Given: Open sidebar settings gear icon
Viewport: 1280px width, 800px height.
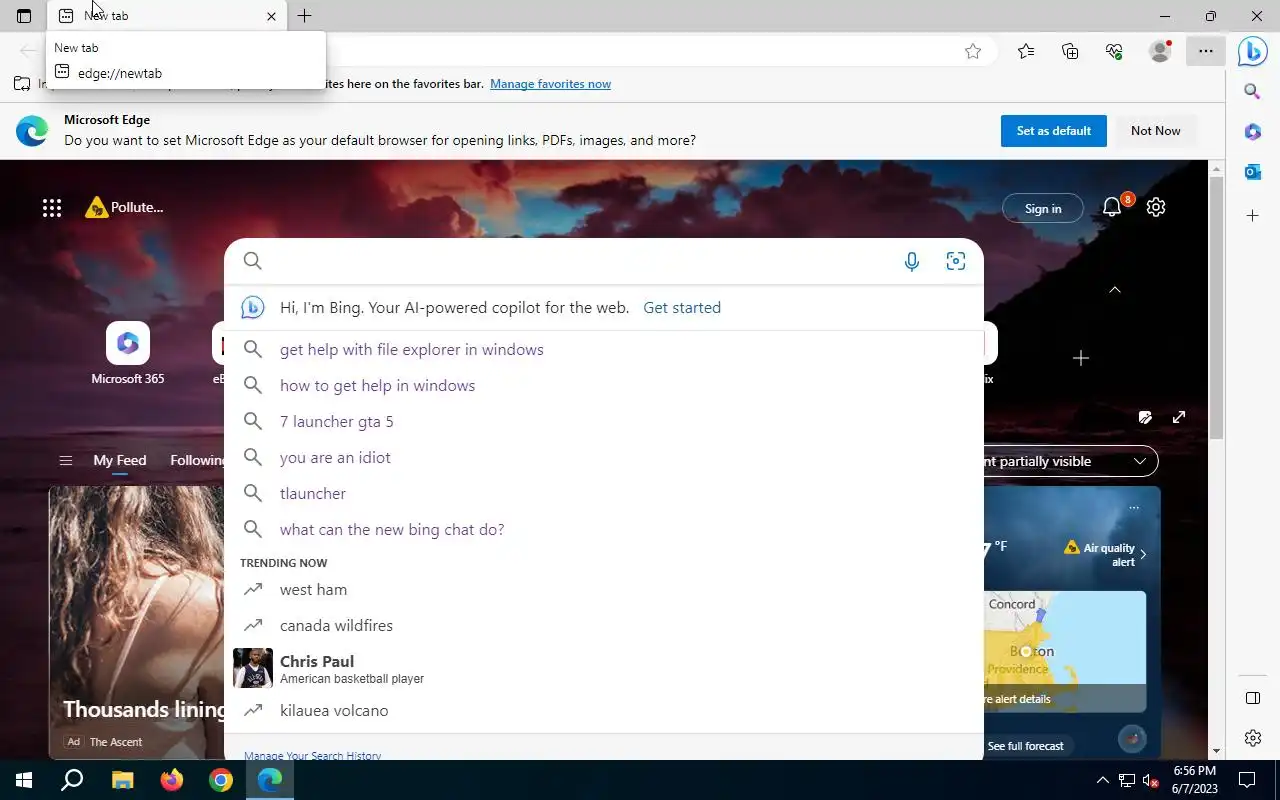Looking at the screenshot, I should pos(1252,738).
